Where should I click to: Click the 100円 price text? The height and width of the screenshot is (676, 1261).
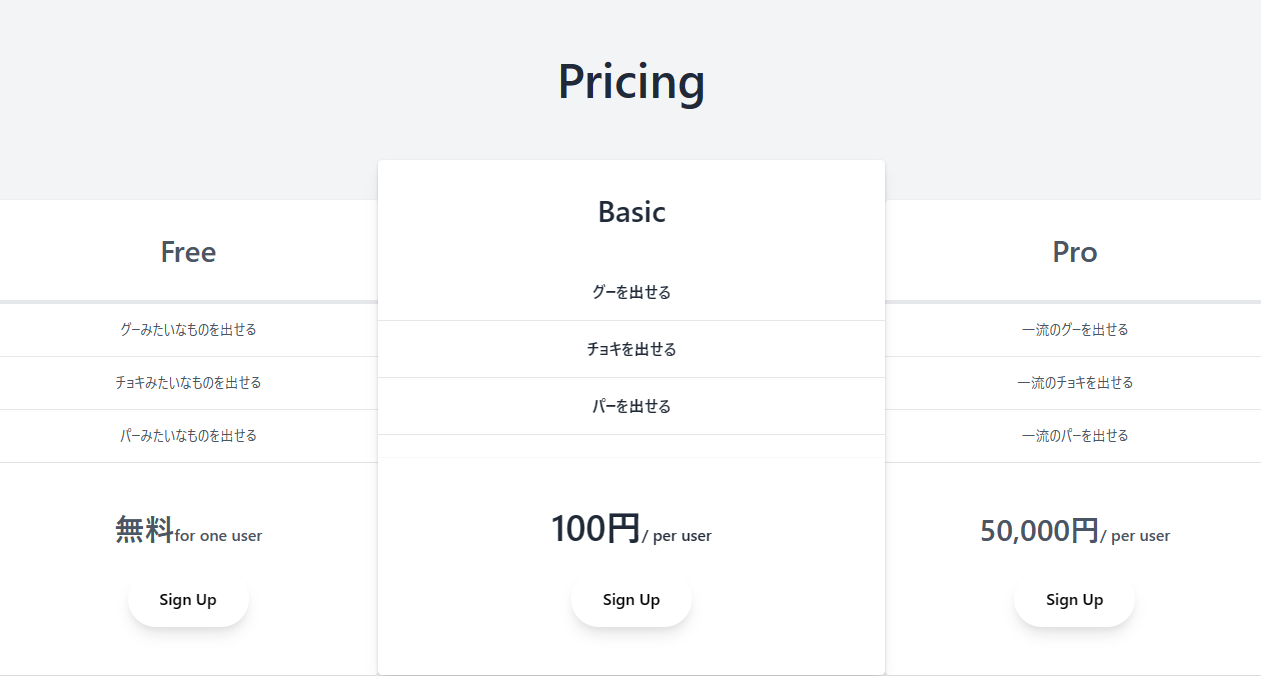click(595, 528)
